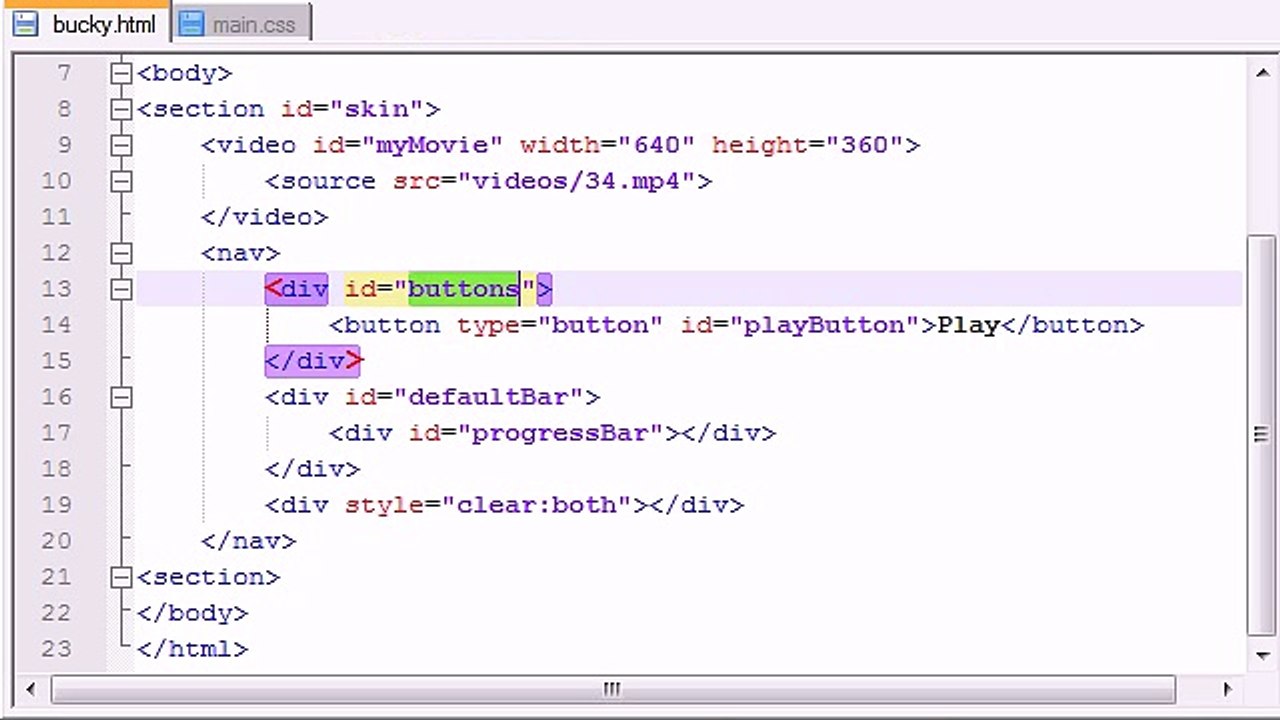Image resolution: width=1280 pixels, height=720 pixels.
Task: Click the highlighted closing </div> on line 15
Action: [x=312, y=361]
